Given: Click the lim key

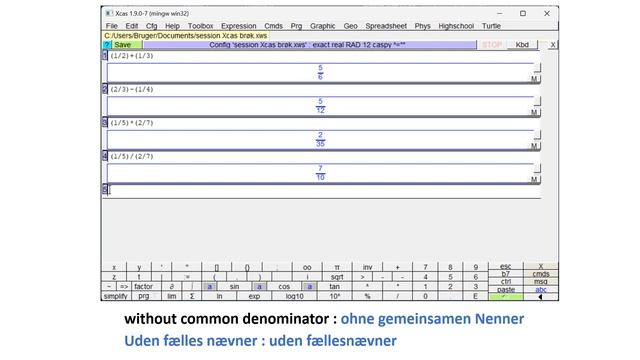Looking at the screenshot, I should (172, 296).
